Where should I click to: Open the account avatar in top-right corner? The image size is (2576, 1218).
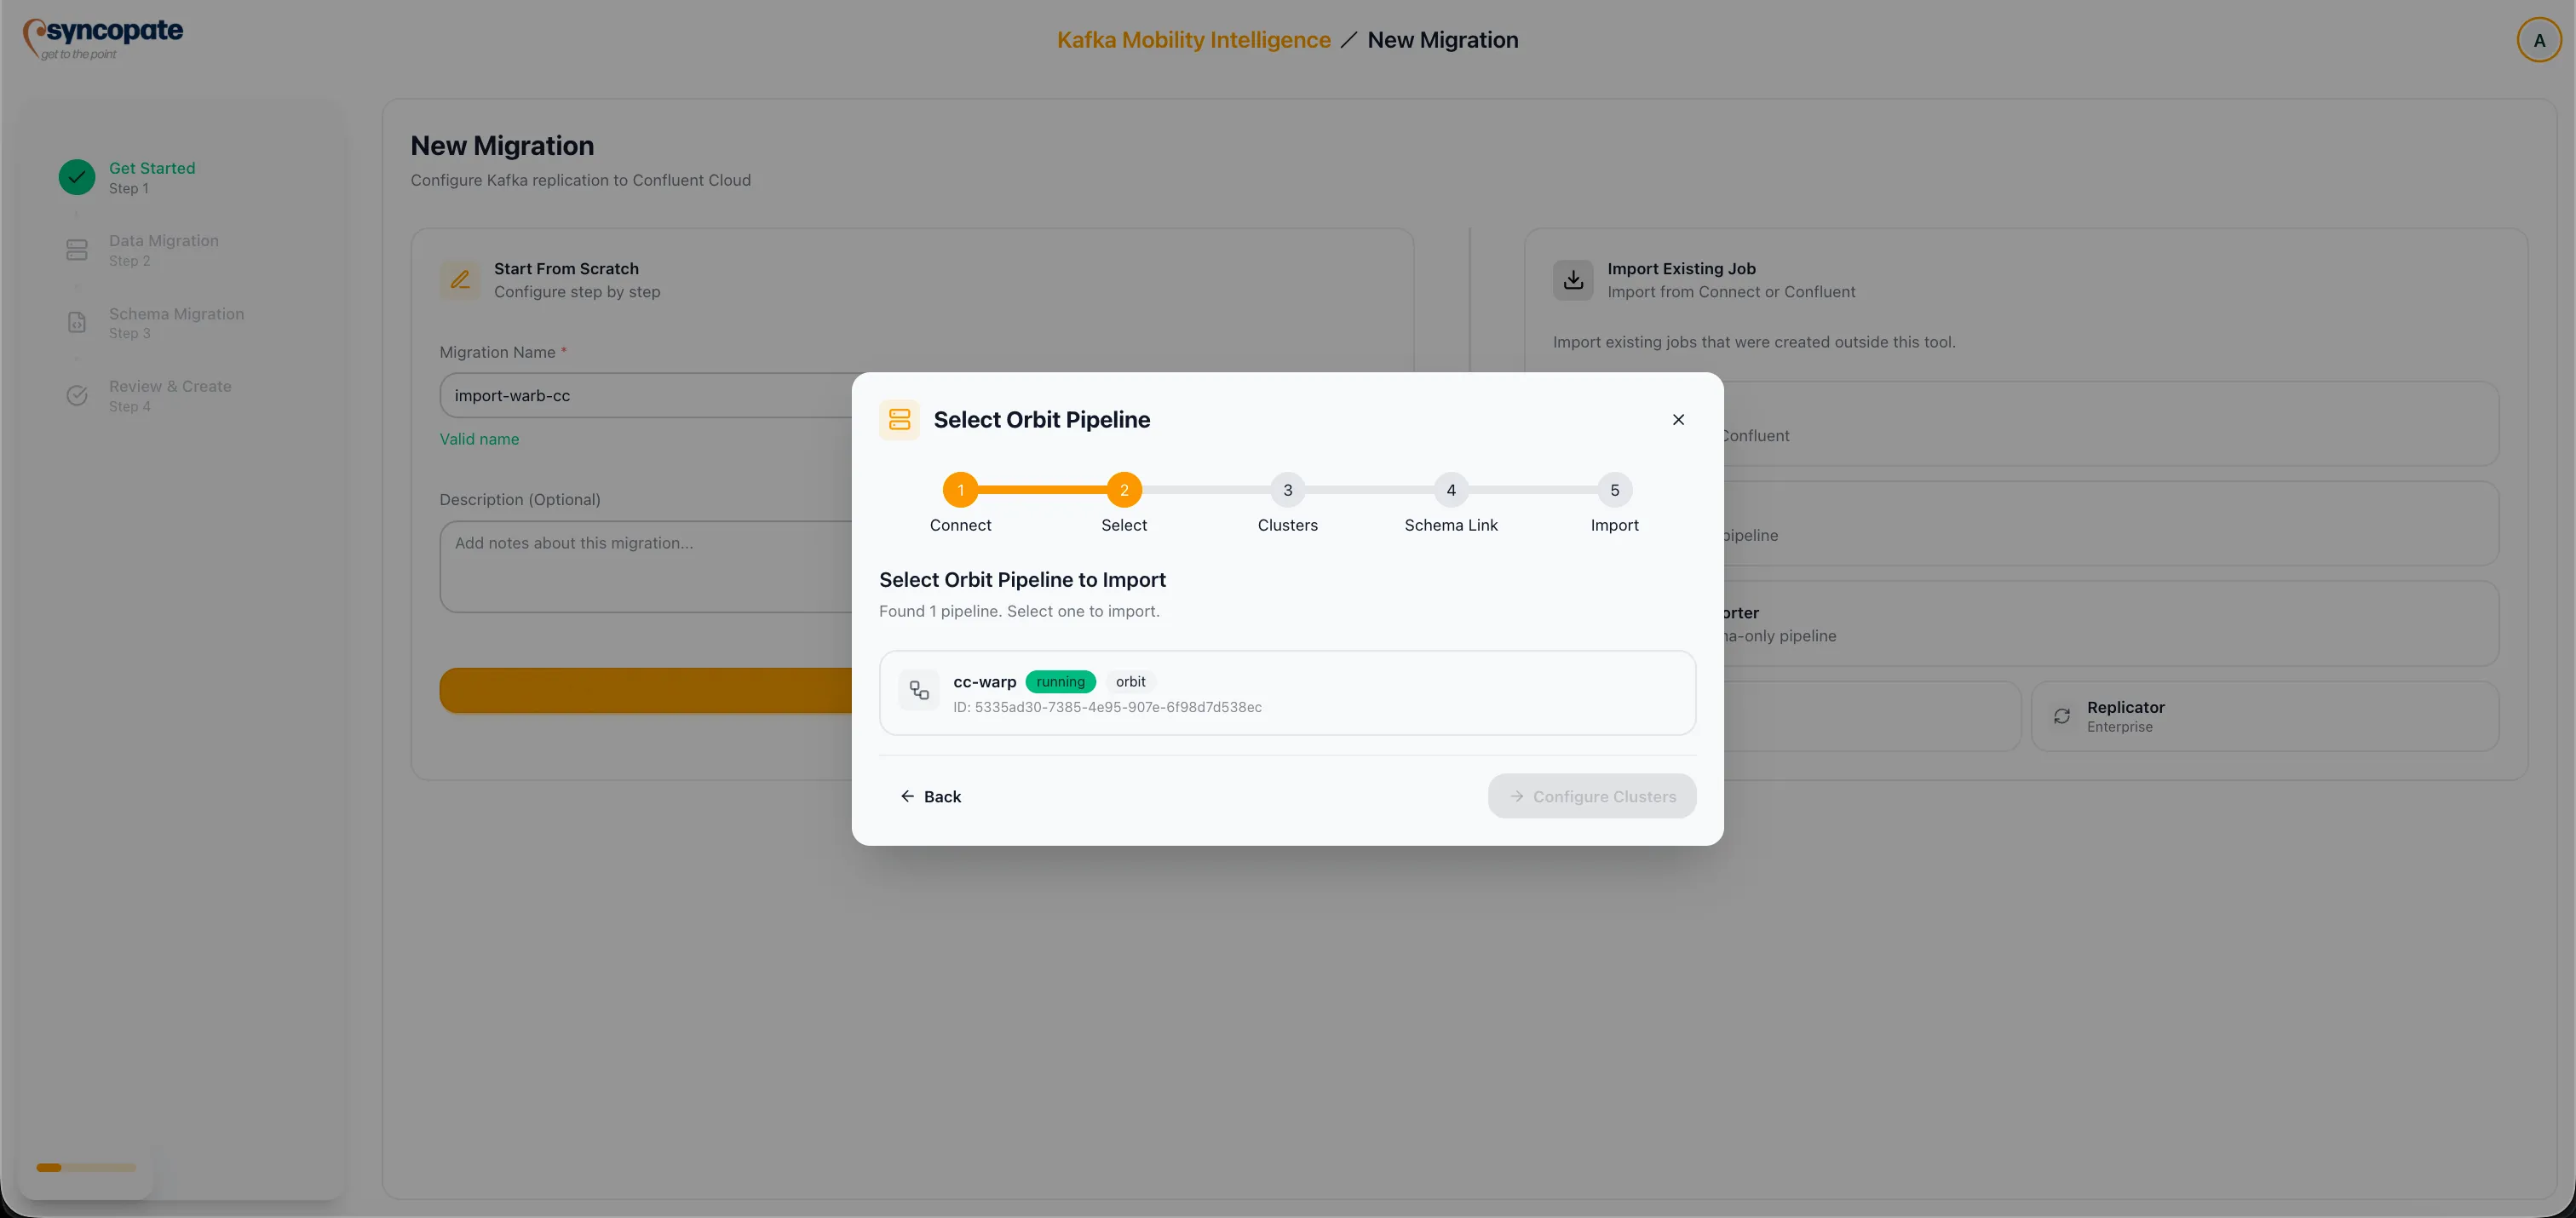[x=2539, y=39]
